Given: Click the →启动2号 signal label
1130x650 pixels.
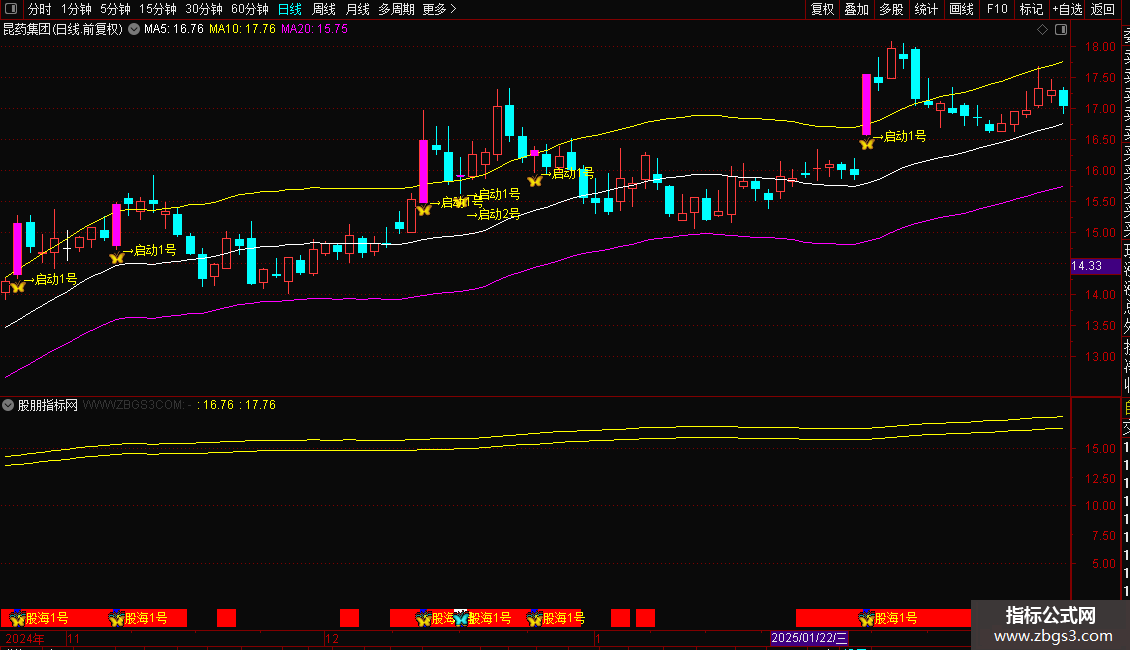Looking at the screenshot, I should coord(493,214).
